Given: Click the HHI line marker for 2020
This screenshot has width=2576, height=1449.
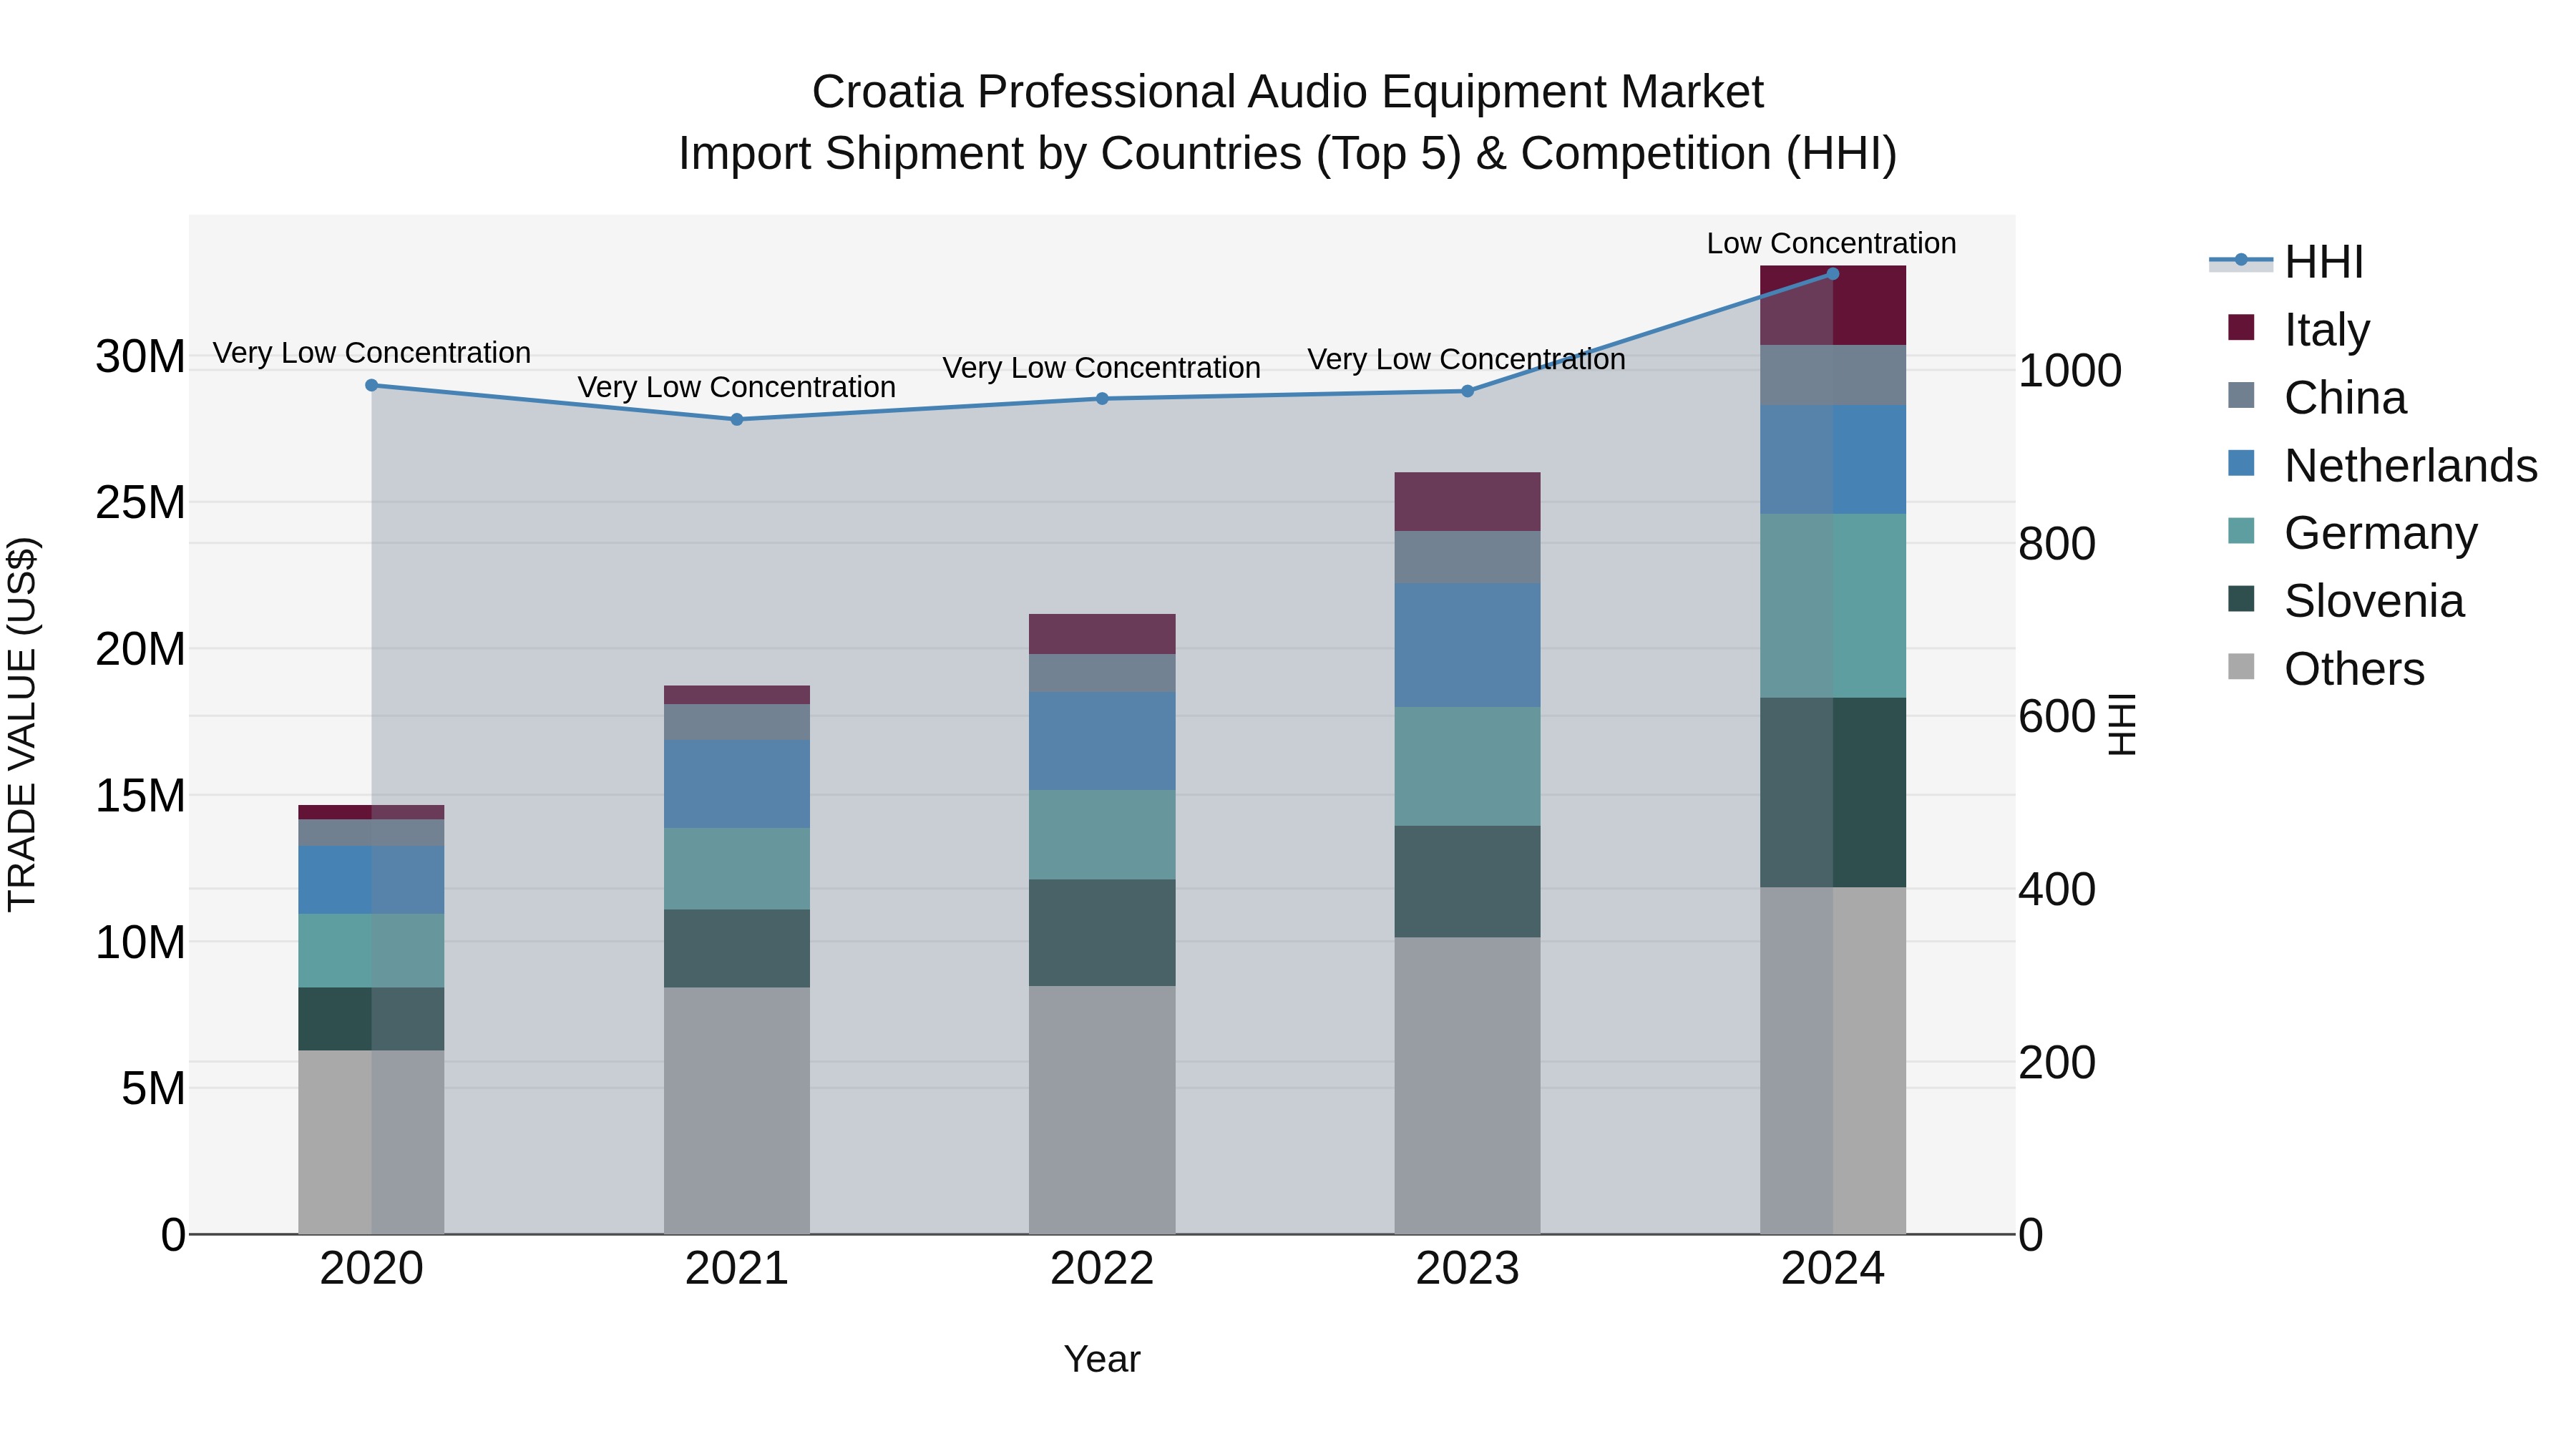Looking at the screenshot, I should tap(372, 385).
